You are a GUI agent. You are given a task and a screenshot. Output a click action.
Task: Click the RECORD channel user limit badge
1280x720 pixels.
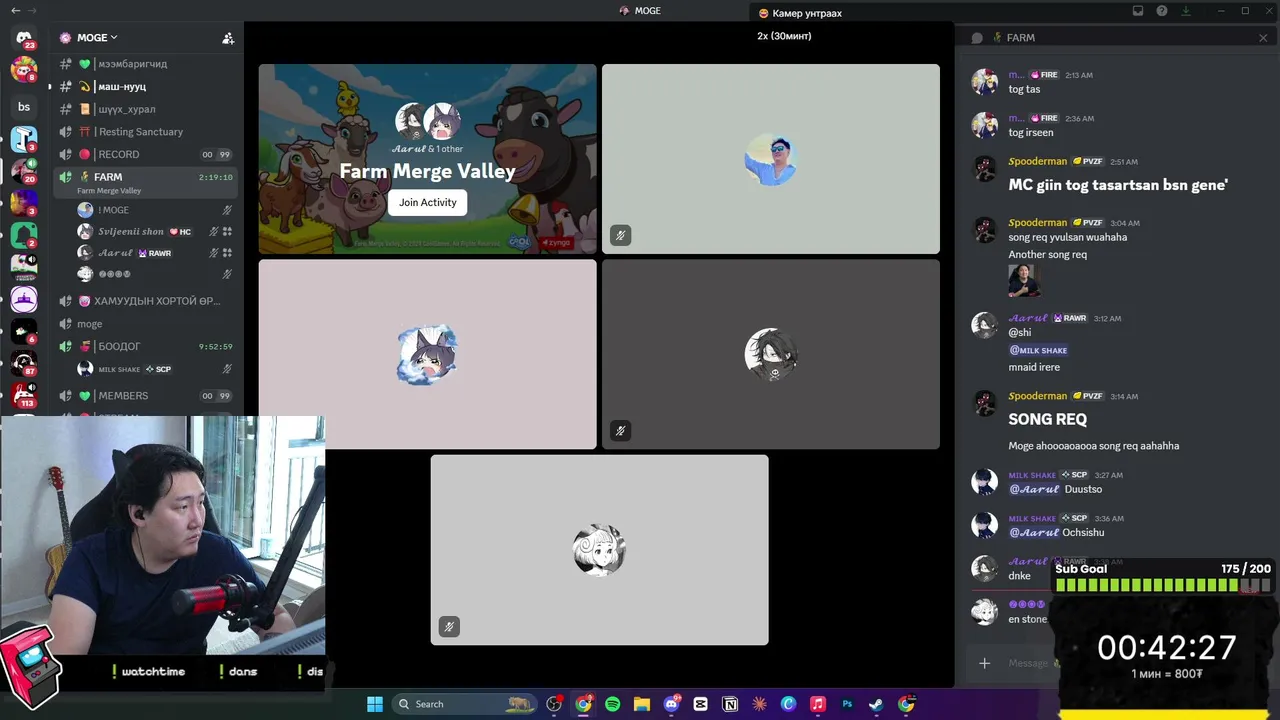(216, 155)
